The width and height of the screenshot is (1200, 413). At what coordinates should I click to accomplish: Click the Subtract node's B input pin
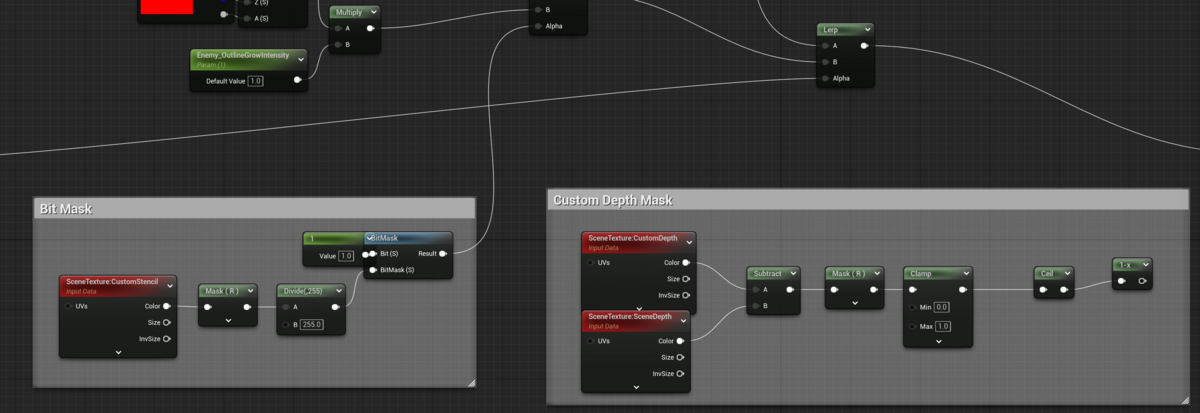(x=755, y=305)
